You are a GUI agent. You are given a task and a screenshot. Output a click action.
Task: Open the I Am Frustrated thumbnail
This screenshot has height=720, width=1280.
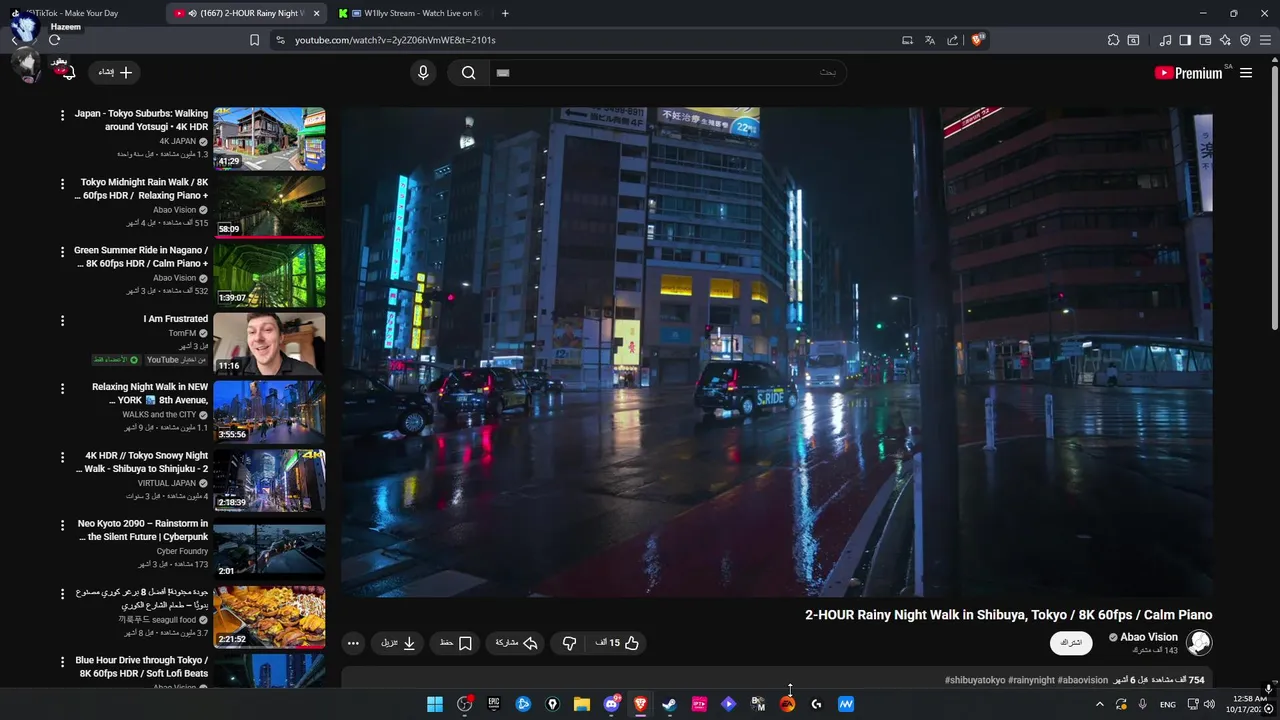269,343
